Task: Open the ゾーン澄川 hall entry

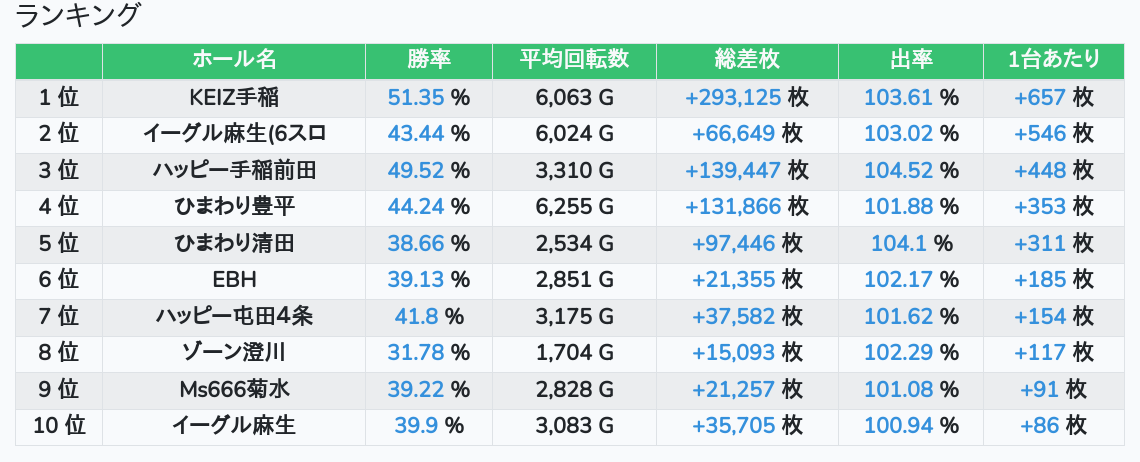Action: 234,353
